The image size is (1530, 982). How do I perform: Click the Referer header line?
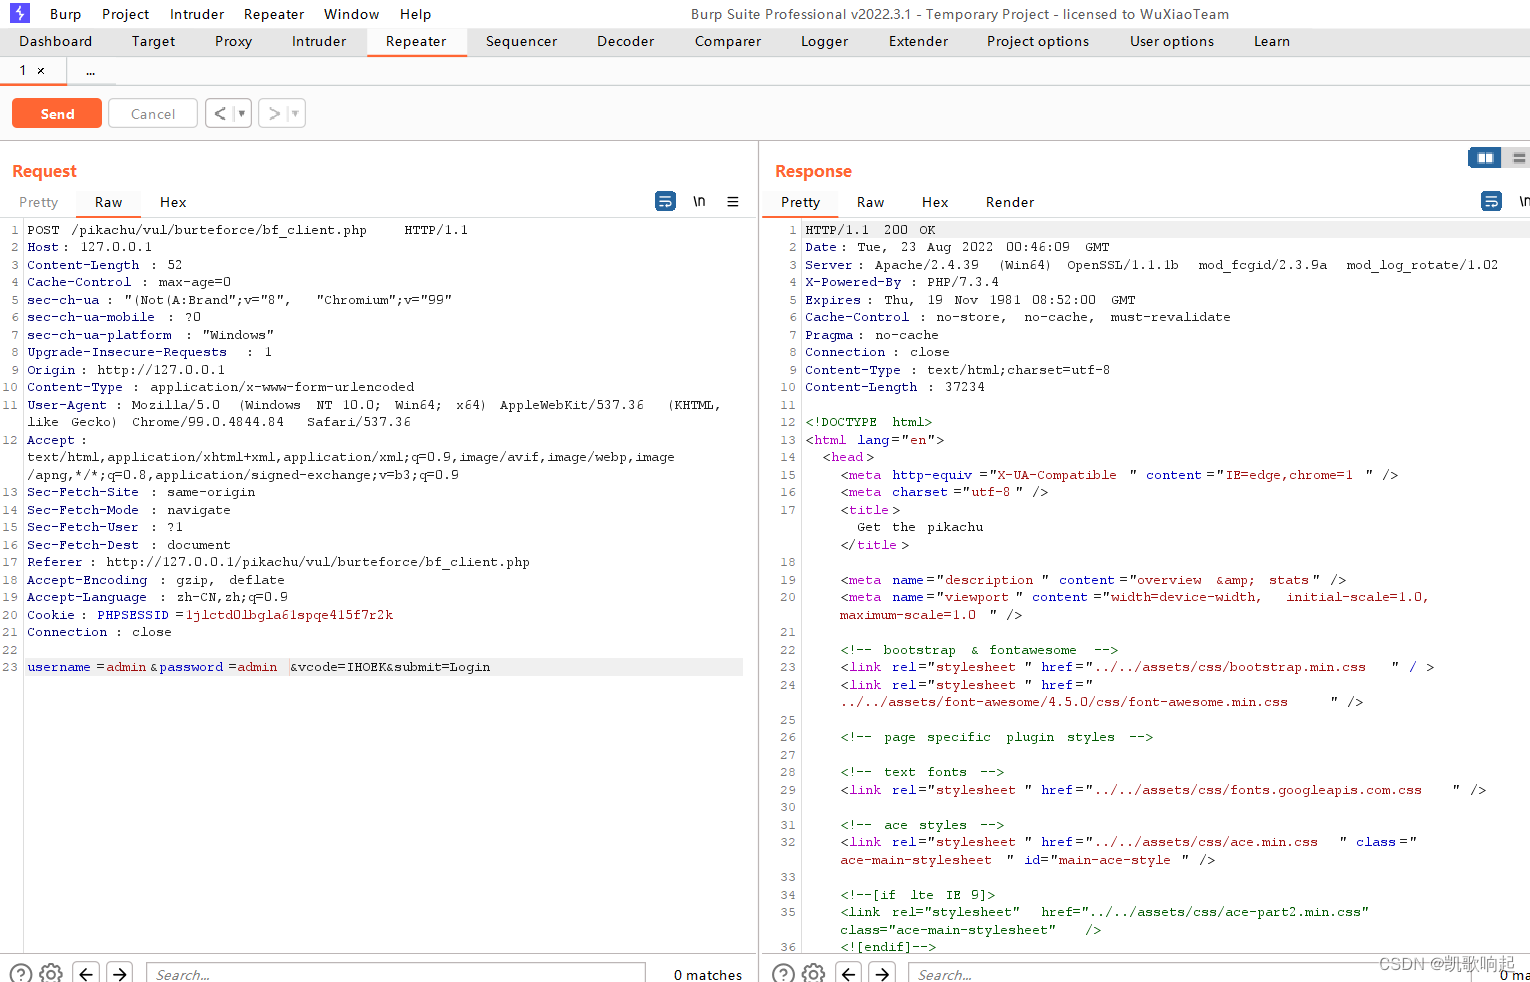pyautogui.click(x=278, y=562)
